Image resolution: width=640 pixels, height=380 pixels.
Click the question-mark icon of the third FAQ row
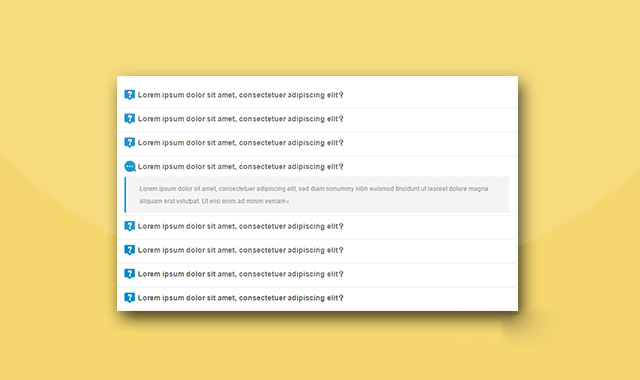click(129, 142)
